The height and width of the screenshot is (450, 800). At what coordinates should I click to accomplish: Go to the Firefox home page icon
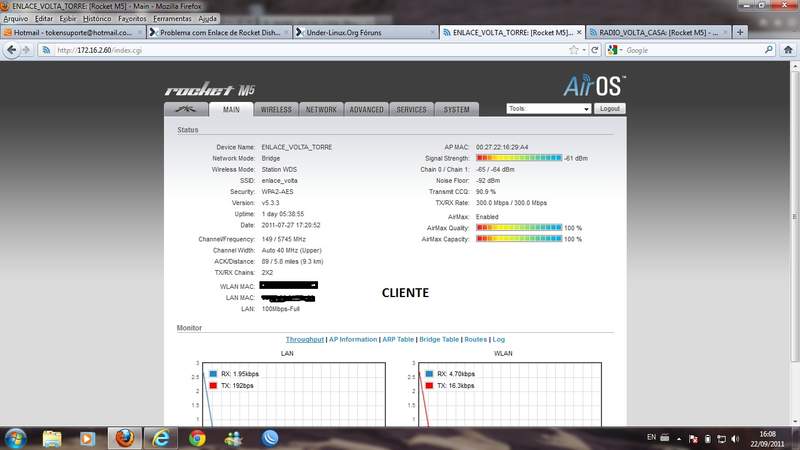pos(788,50)
